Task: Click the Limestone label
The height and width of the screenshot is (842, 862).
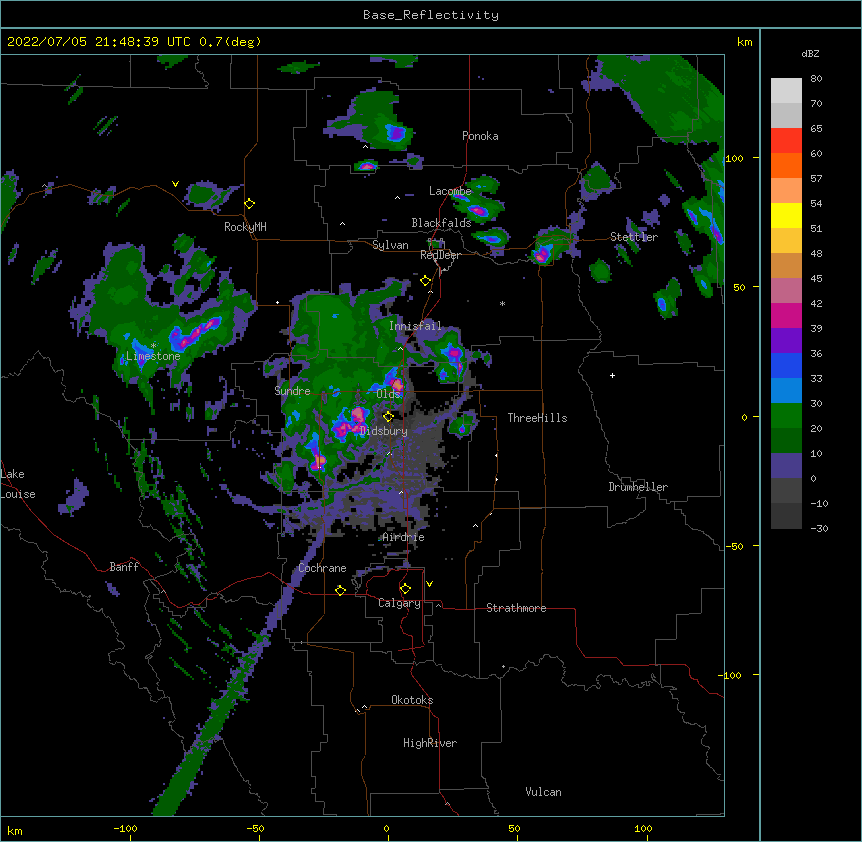Action: coord(153,356)
